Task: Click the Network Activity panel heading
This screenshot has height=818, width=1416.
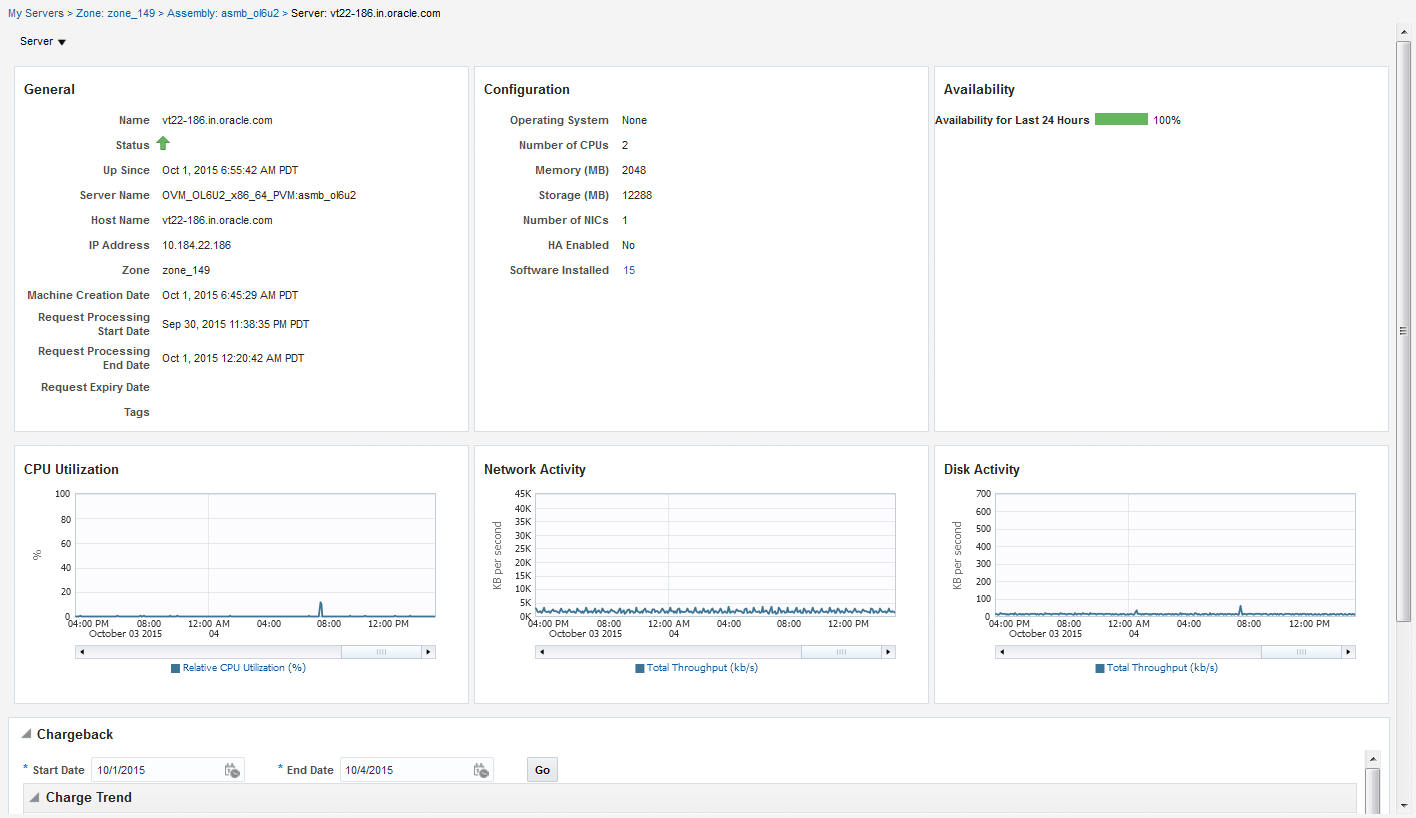Action: pyautogui.click(x=535, y=469)
